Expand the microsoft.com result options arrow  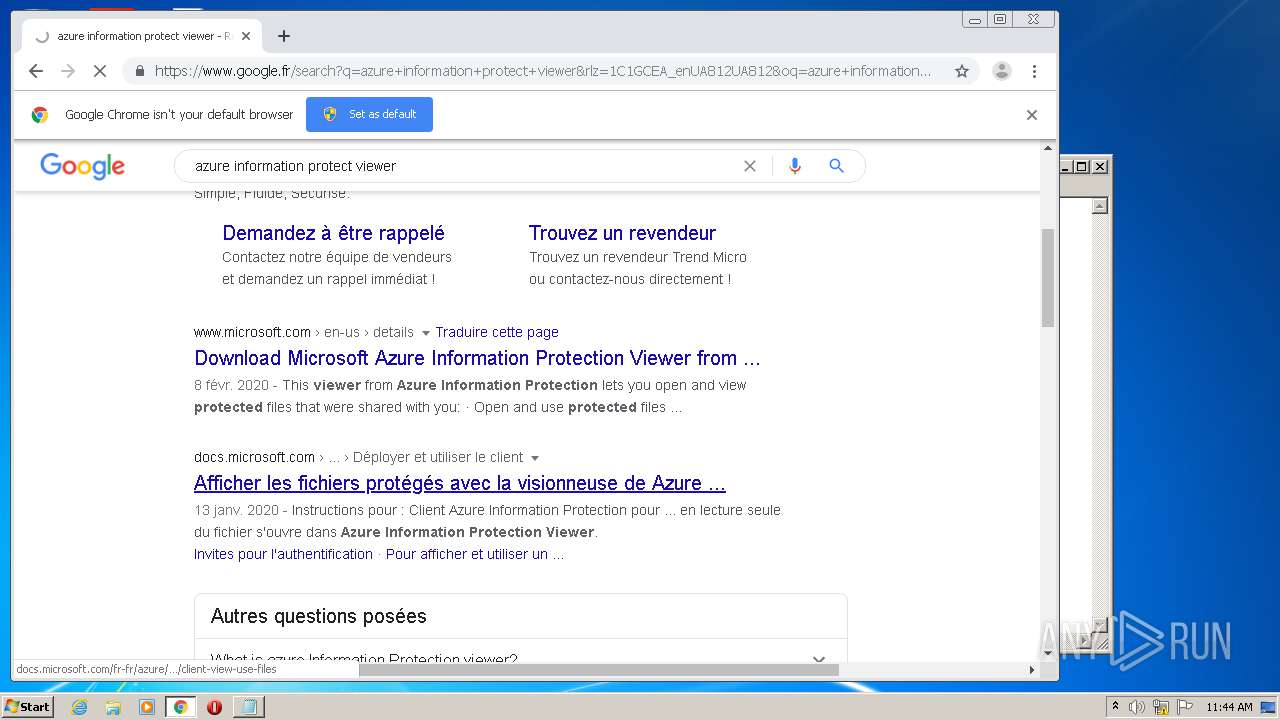point(426,333)
